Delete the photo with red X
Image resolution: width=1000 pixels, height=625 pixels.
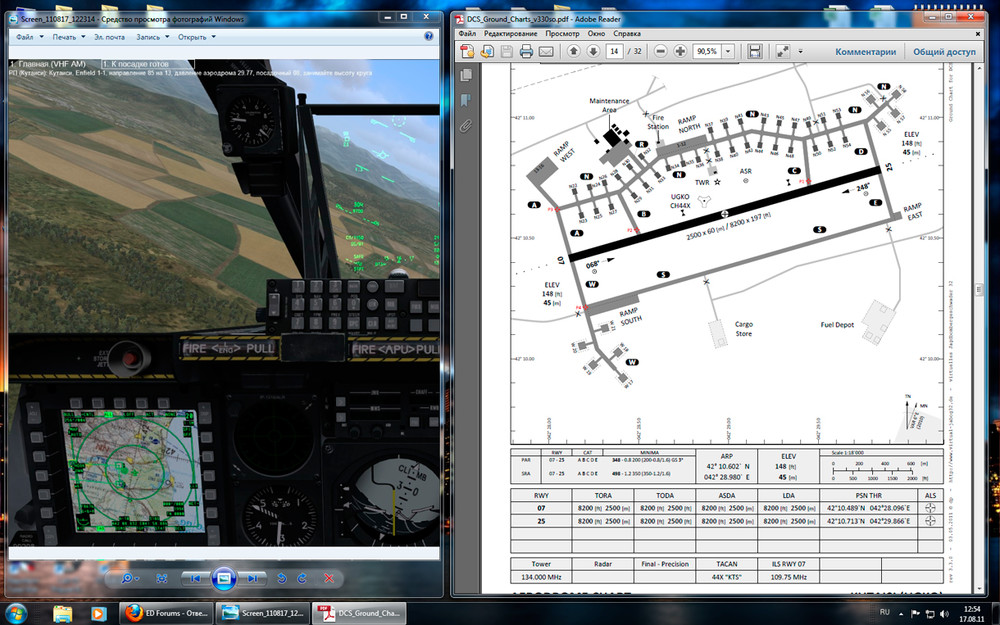tap(329, 578)
